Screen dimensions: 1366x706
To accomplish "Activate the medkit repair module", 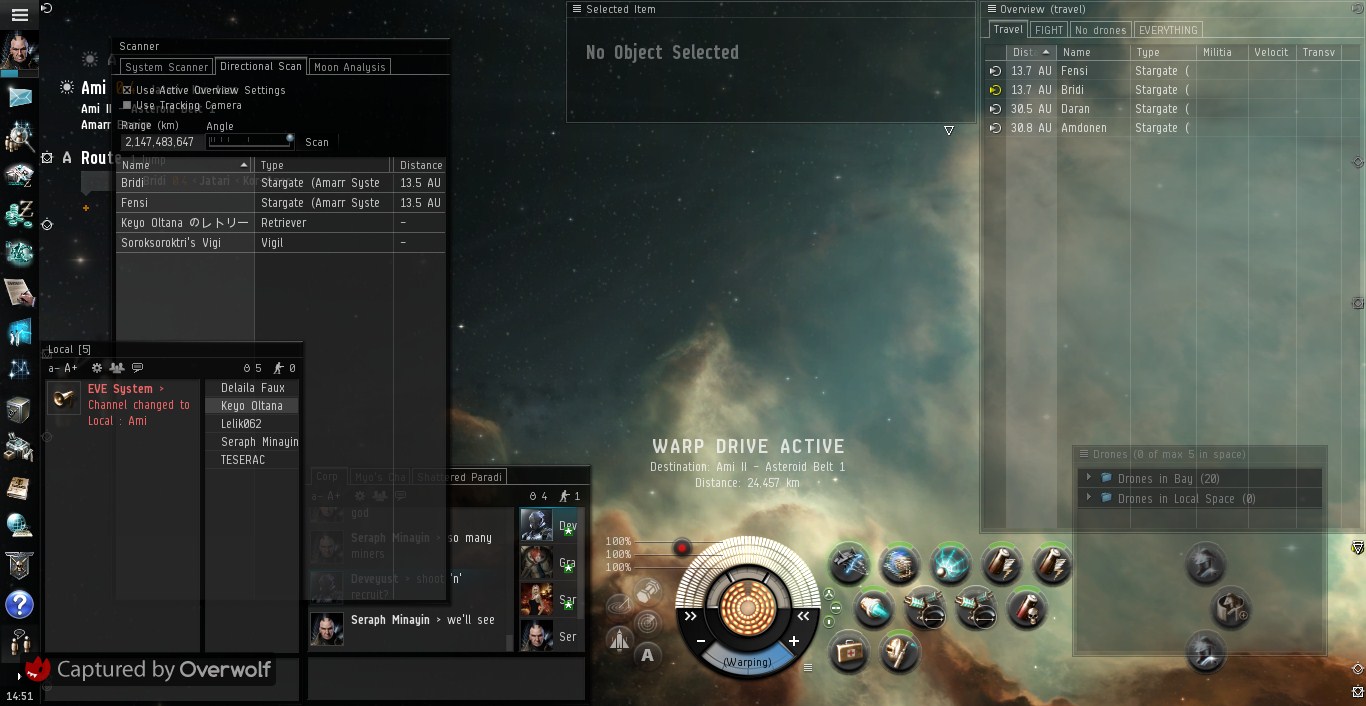I will tap(849, 651).
